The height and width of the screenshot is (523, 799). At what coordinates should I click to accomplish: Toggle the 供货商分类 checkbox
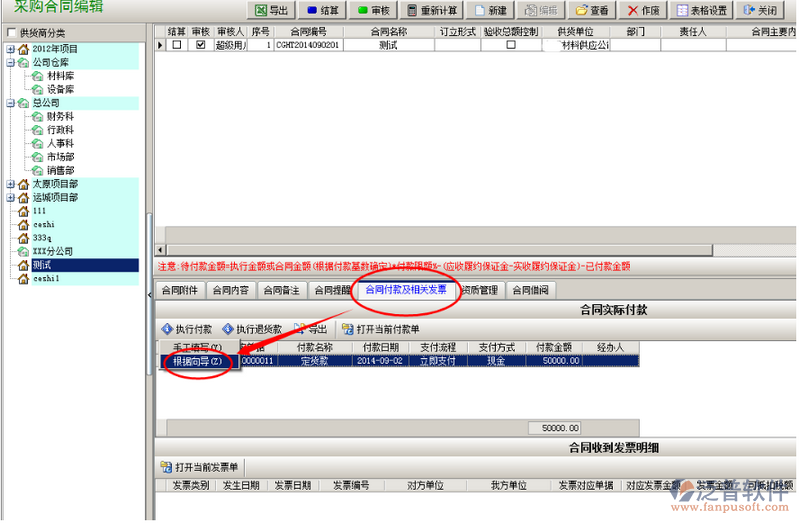pos(11,33)
